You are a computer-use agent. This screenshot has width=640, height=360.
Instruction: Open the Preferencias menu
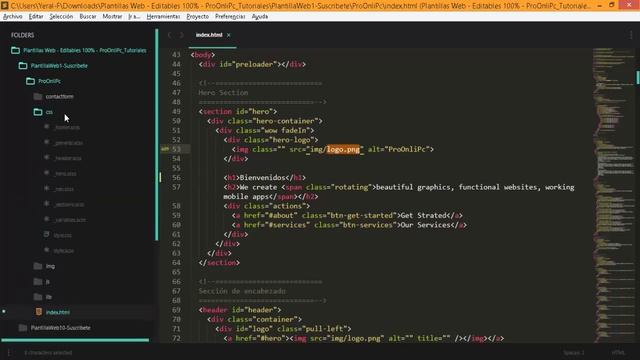pos(230,16)
